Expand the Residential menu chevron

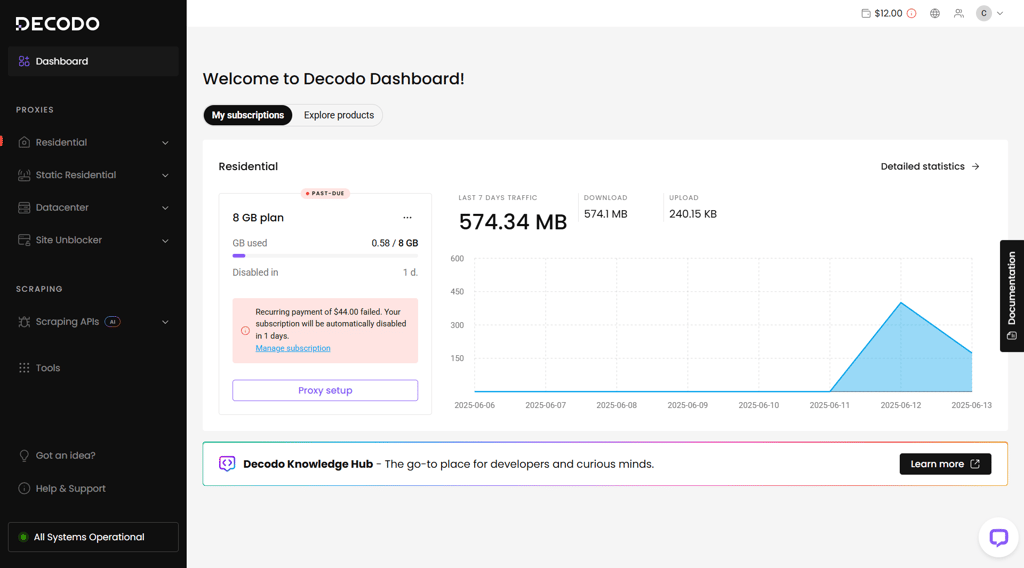click(165, 143)
